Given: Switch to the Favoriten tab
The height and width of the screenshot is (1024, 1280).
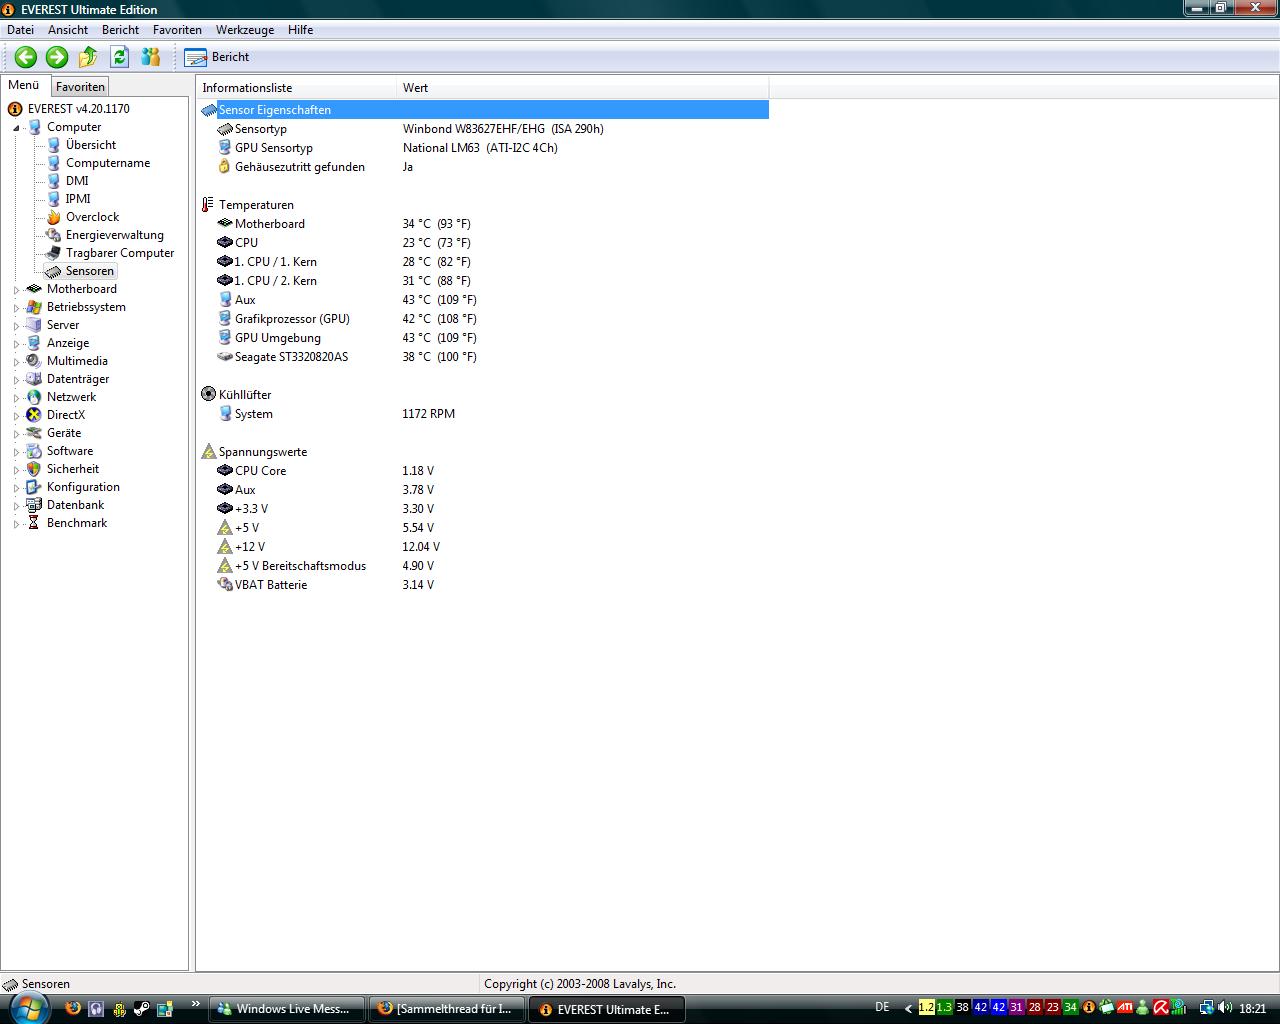Looking at the screenshot, I should (x=80, y=87).
